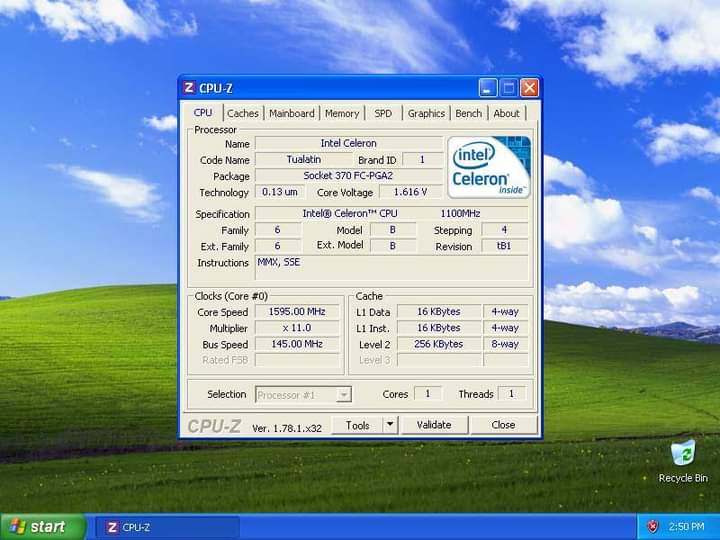The height and width of the screenshot is (540, 720).
Task: Open the Bench tab
Action: coord(468,114)
